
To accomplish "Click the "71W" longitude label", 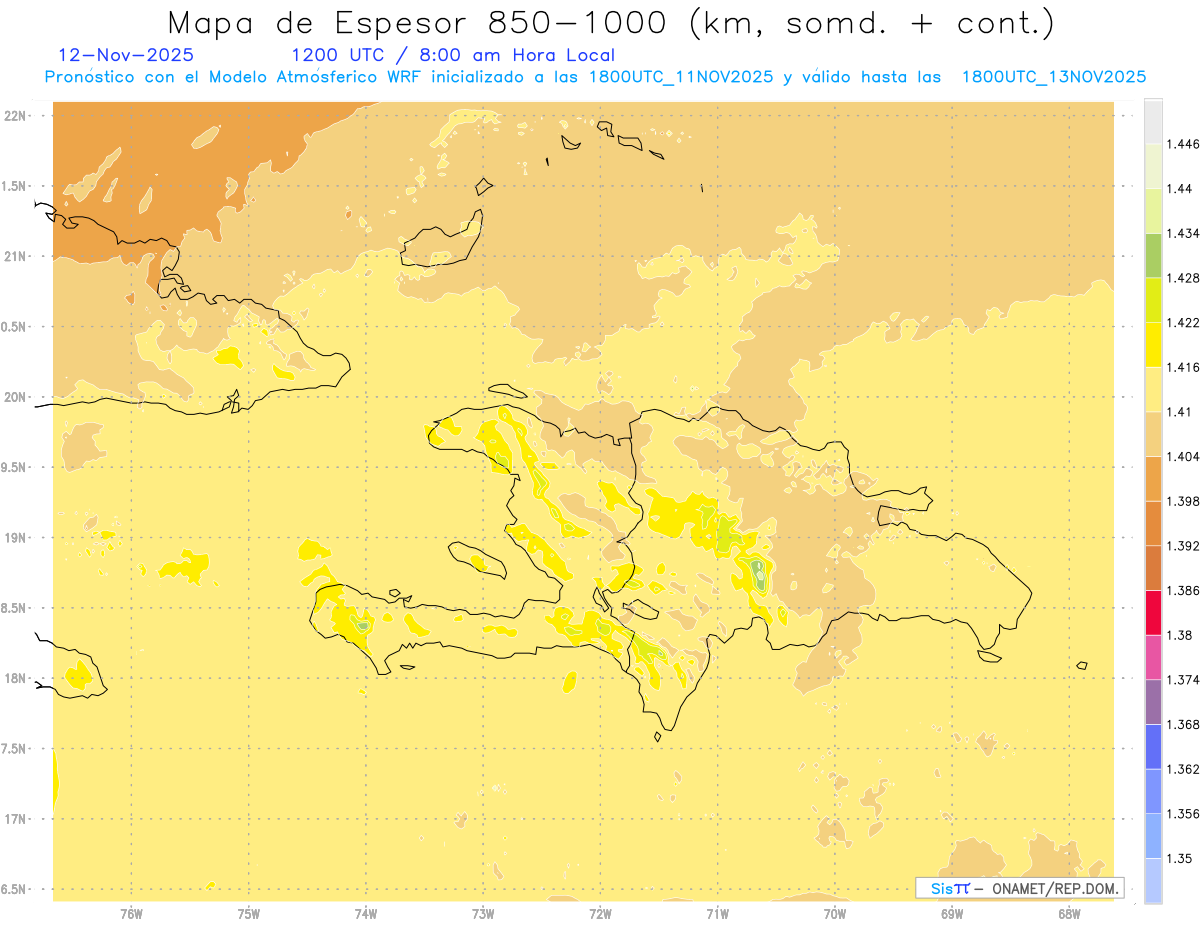I will 717,913.
